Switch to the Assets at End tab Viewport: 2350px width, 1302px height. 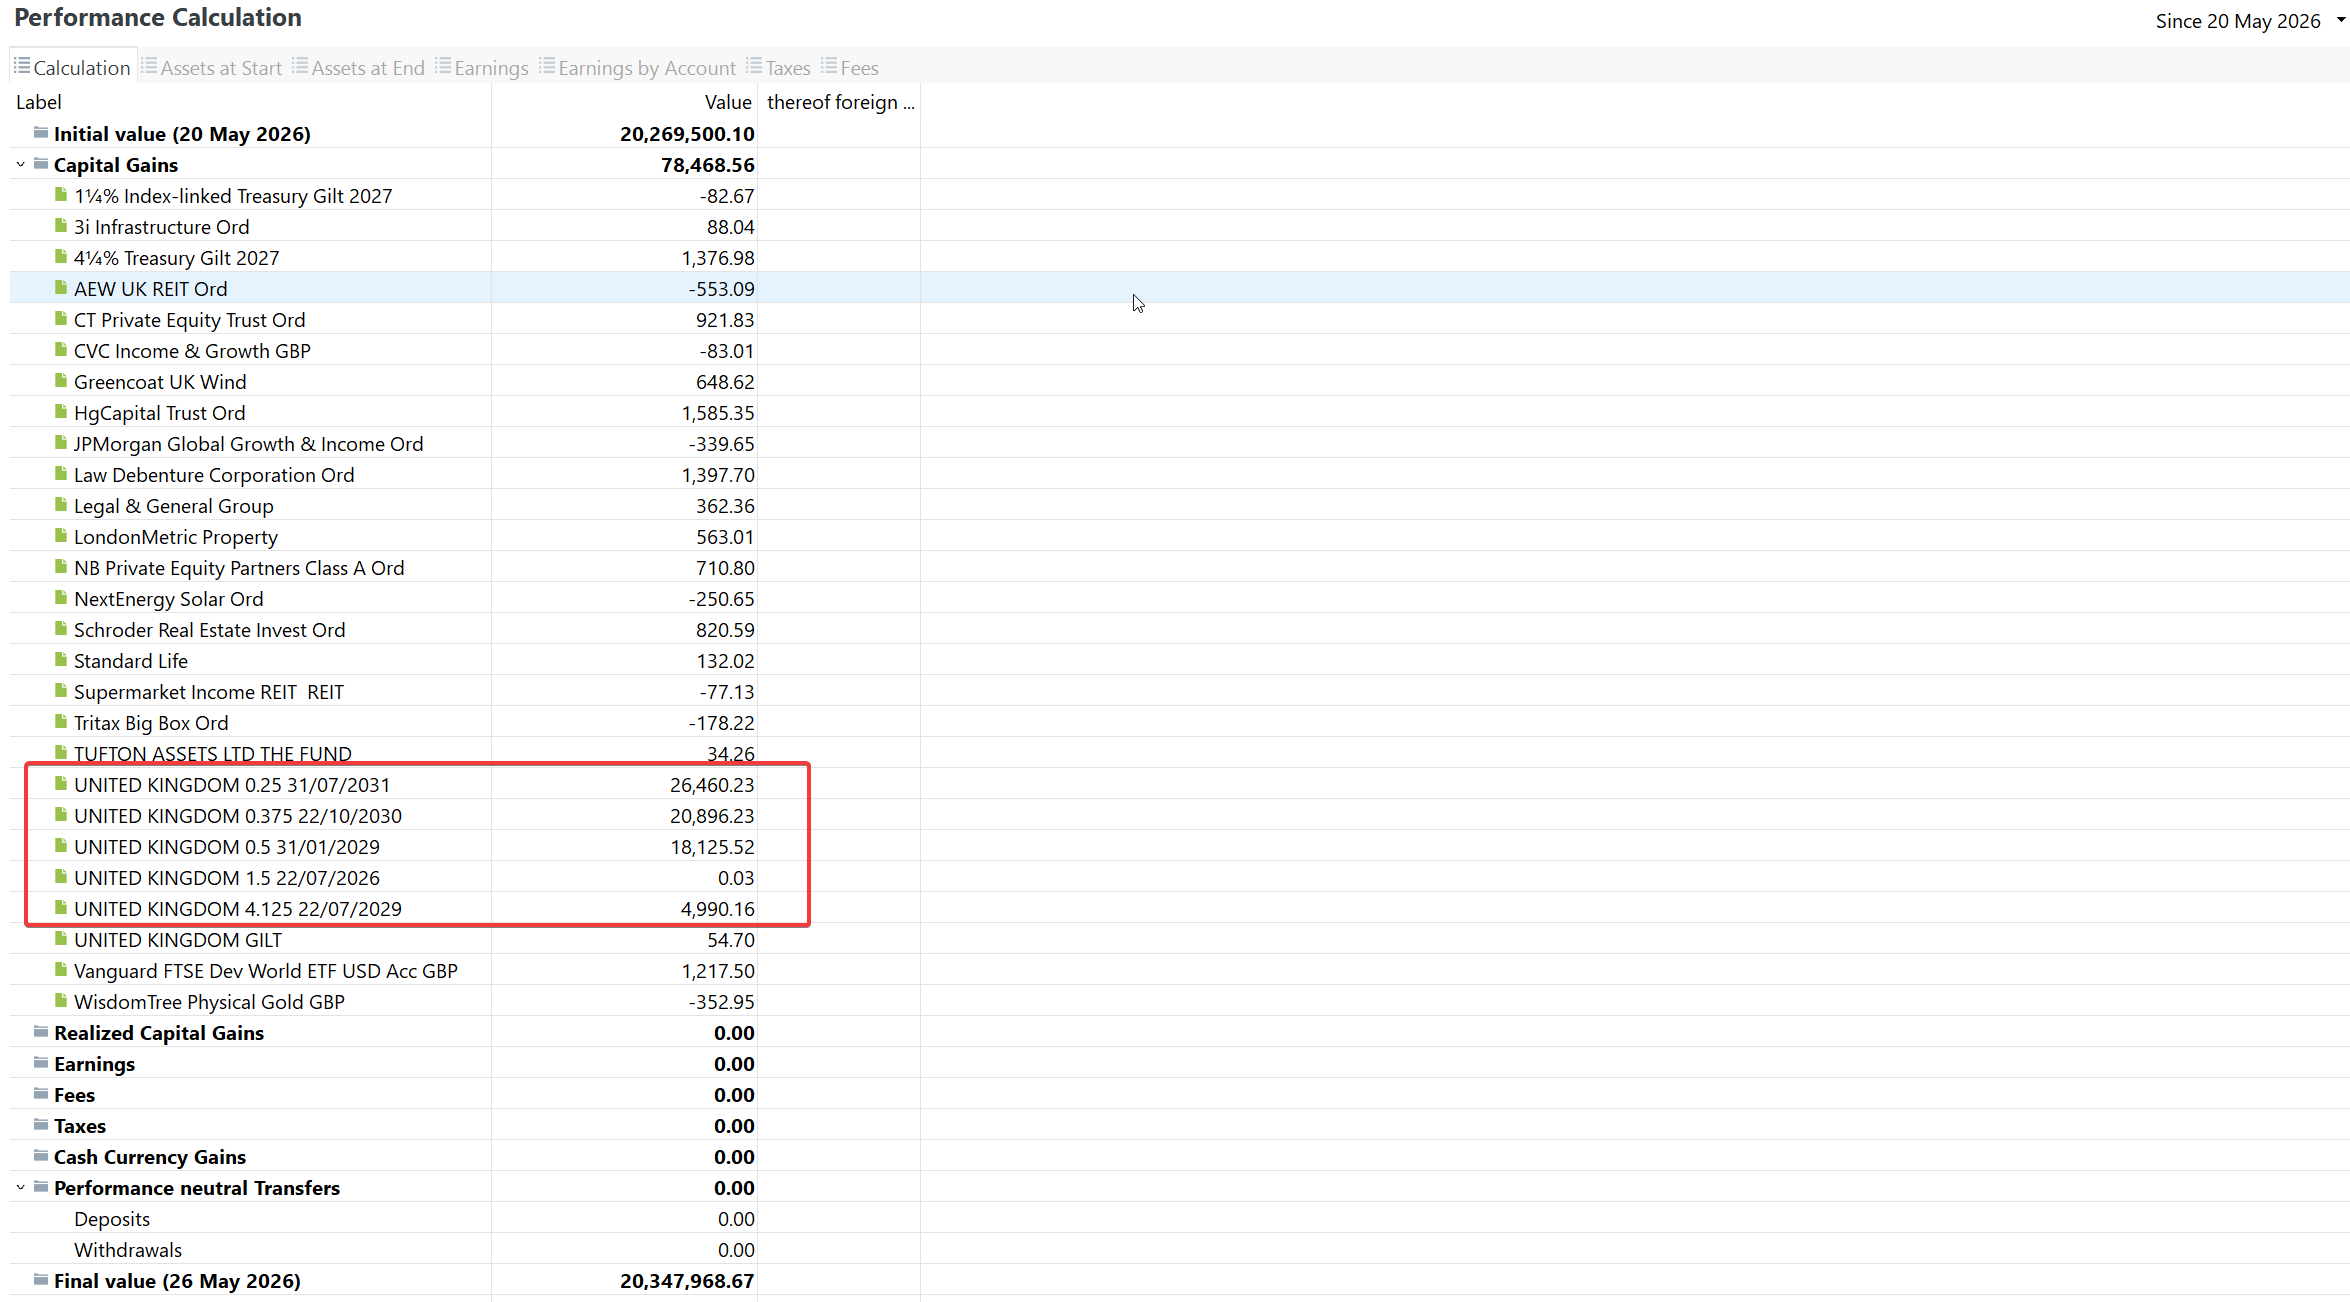click(359, 68)
